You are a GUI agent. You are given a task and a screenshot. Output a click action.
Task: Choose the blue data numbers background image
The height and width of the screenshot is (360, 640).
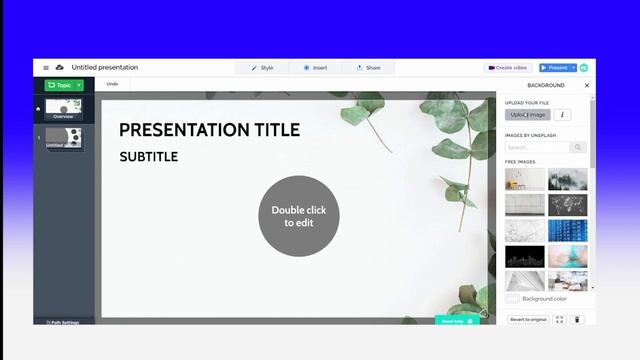[x=568, y=231]
